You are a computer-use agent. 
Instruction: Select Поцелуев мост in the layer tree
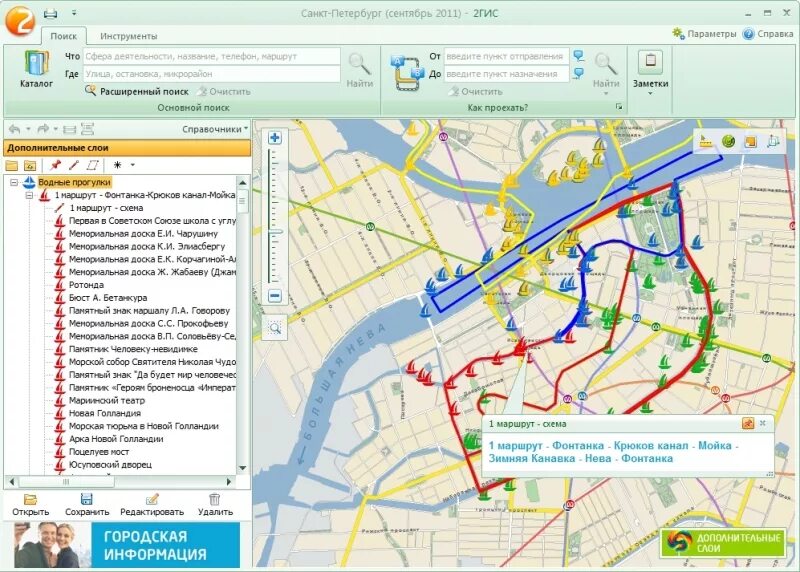99,452
